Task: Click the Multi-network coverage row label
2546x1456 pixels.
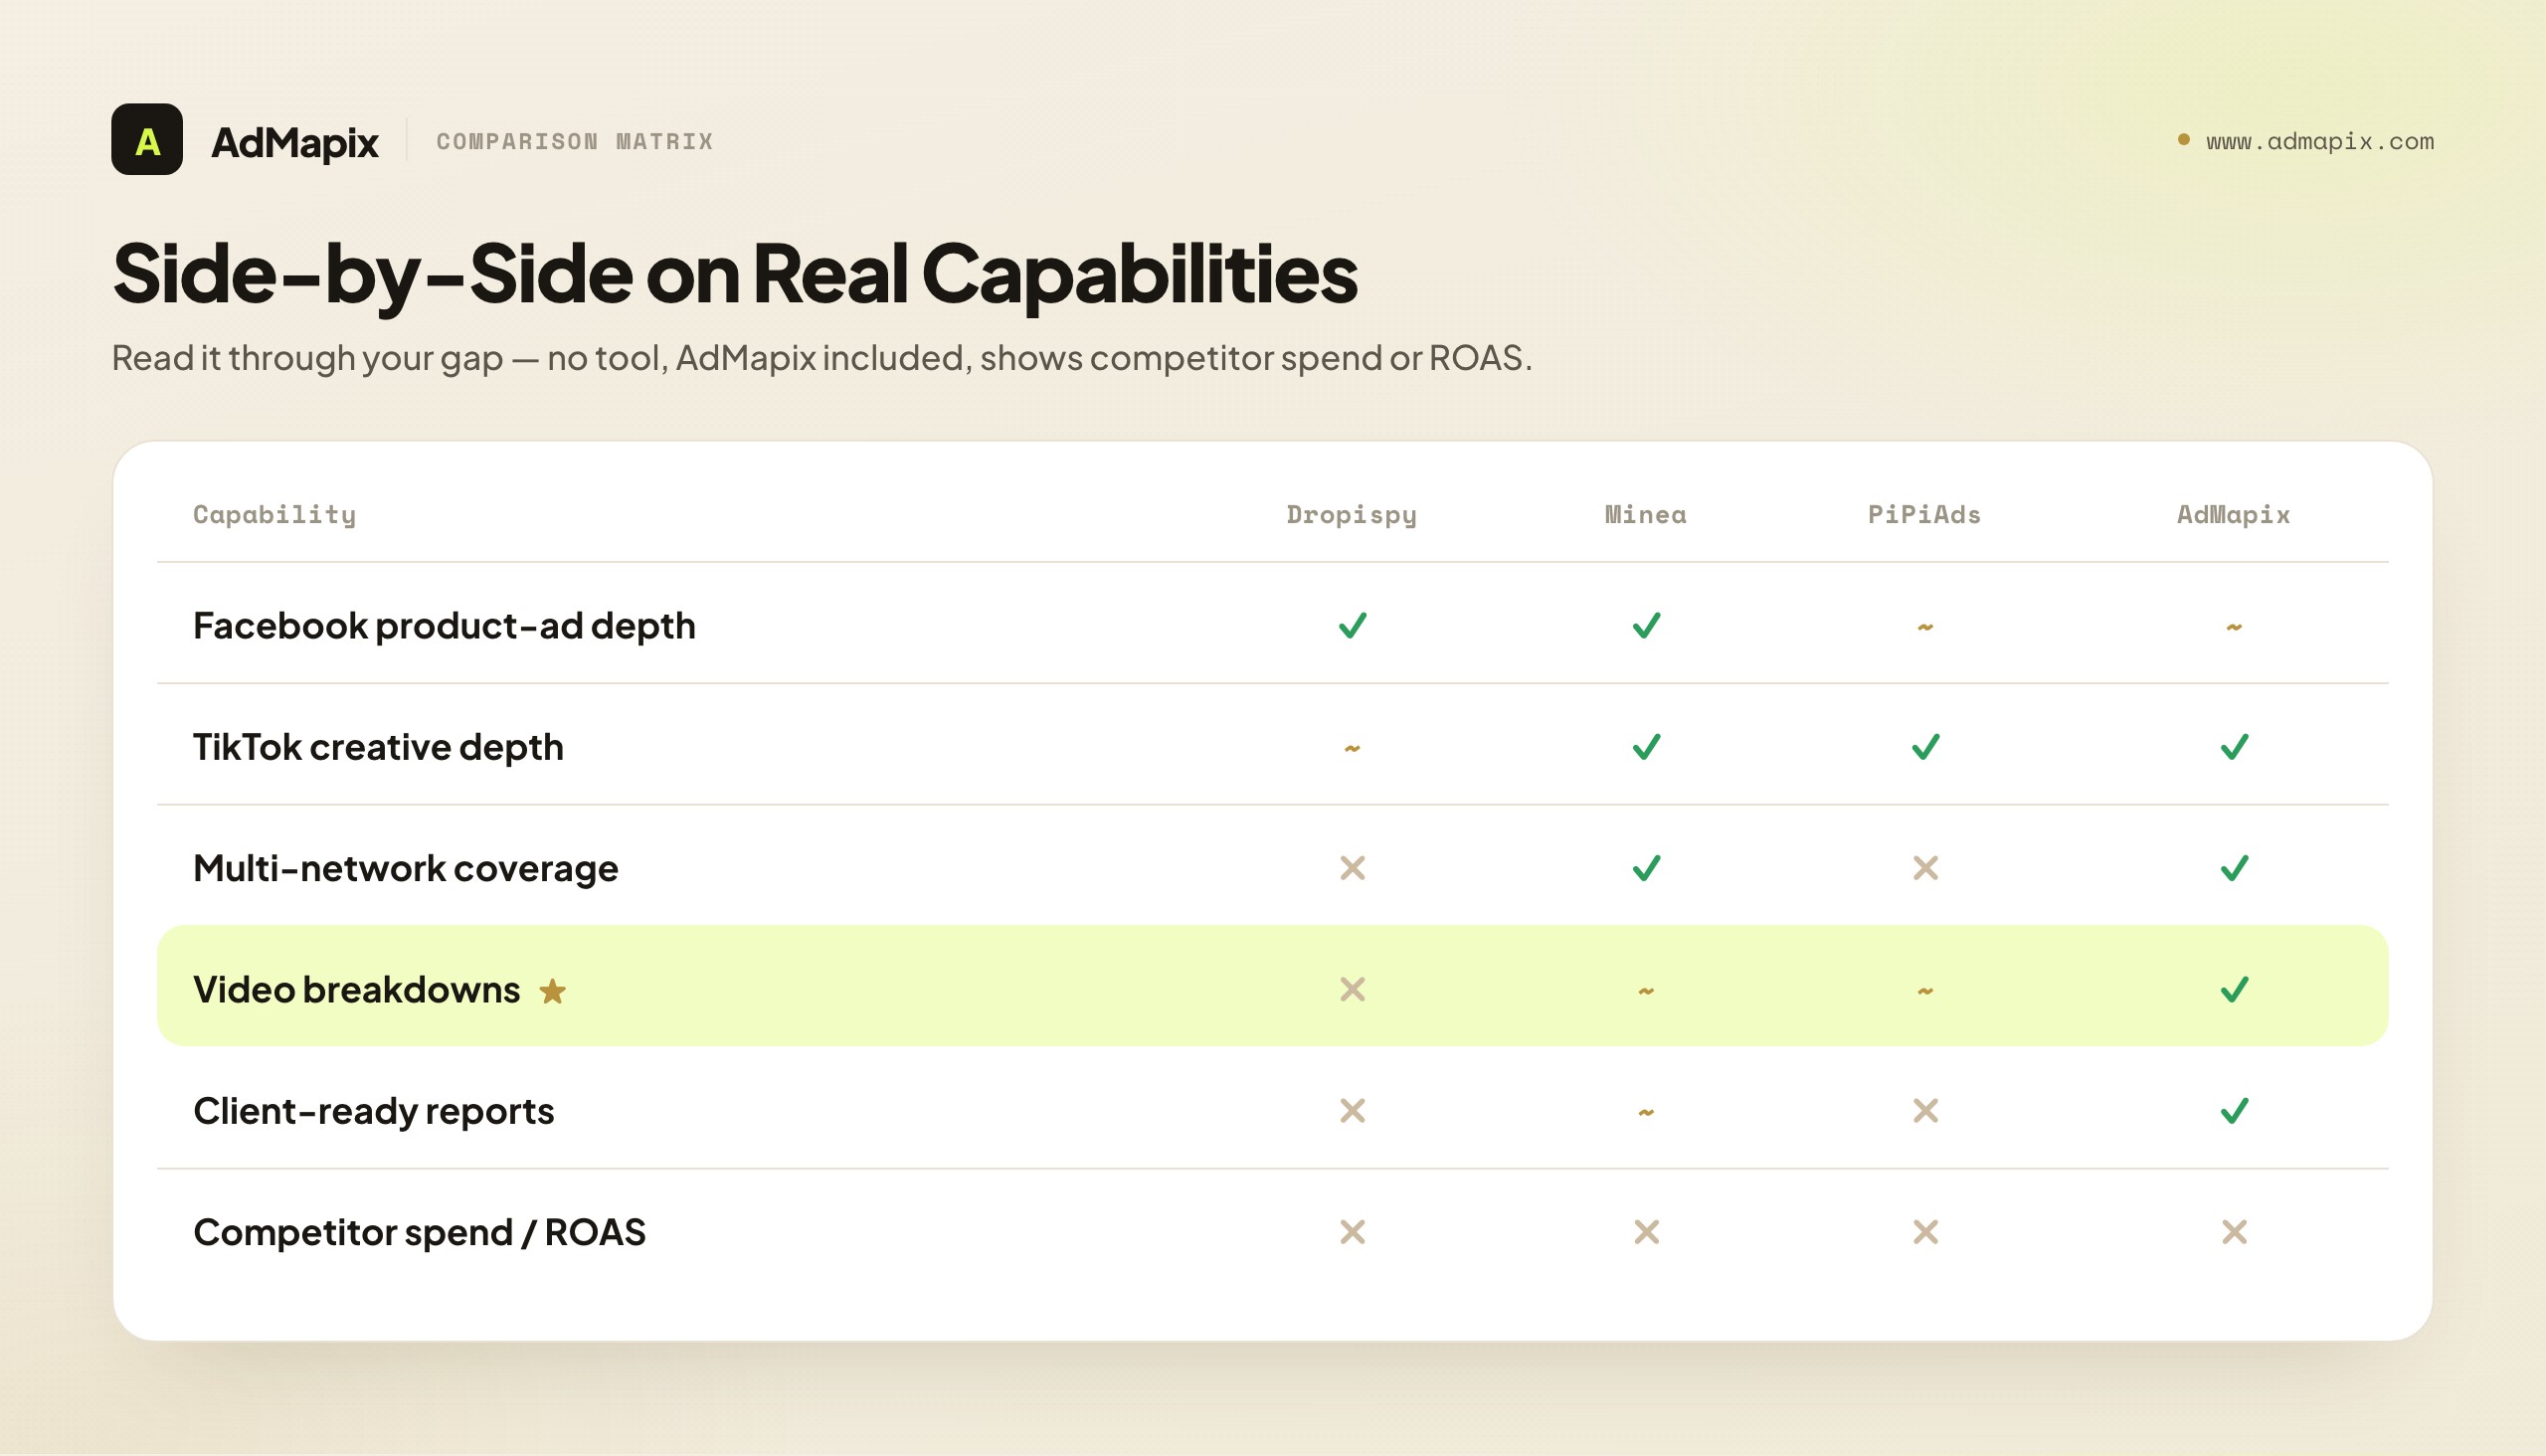Action: [405, 868]
